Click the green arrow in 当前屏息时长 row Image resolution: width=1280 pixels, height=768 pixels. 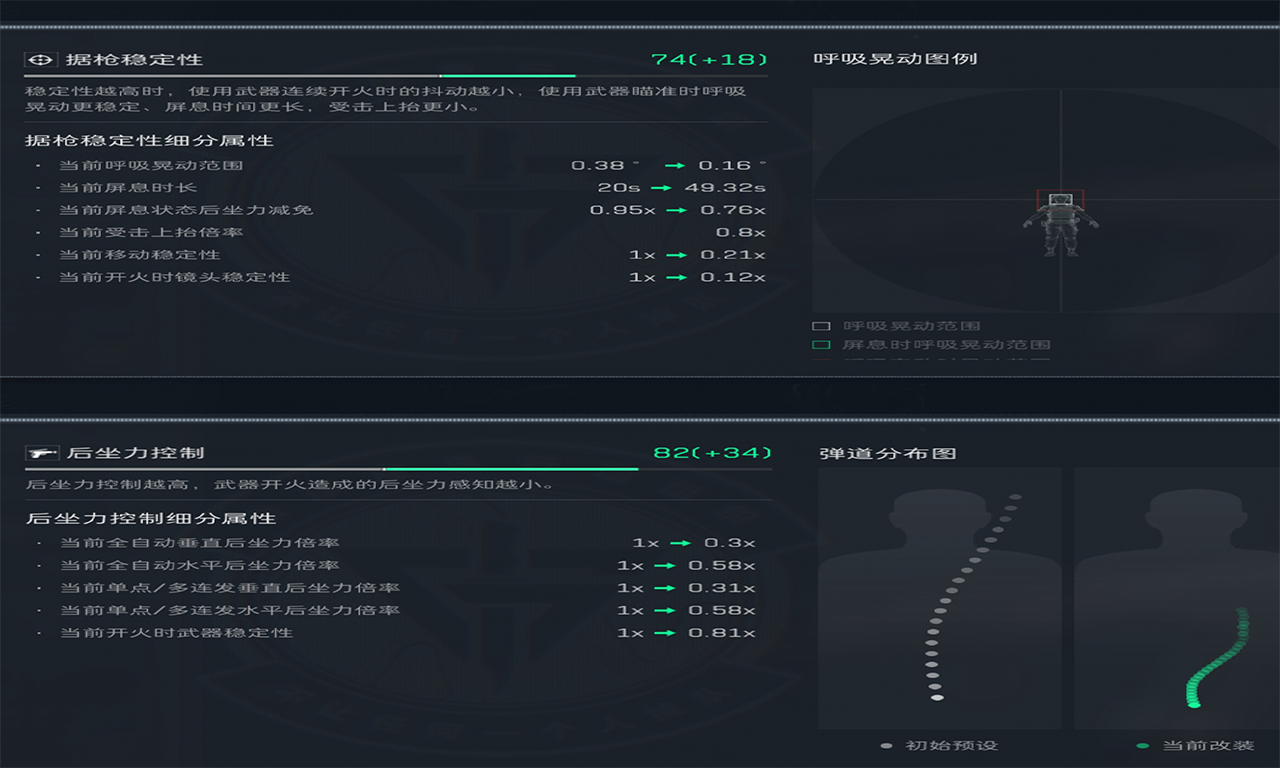click(x=660, y=188)
